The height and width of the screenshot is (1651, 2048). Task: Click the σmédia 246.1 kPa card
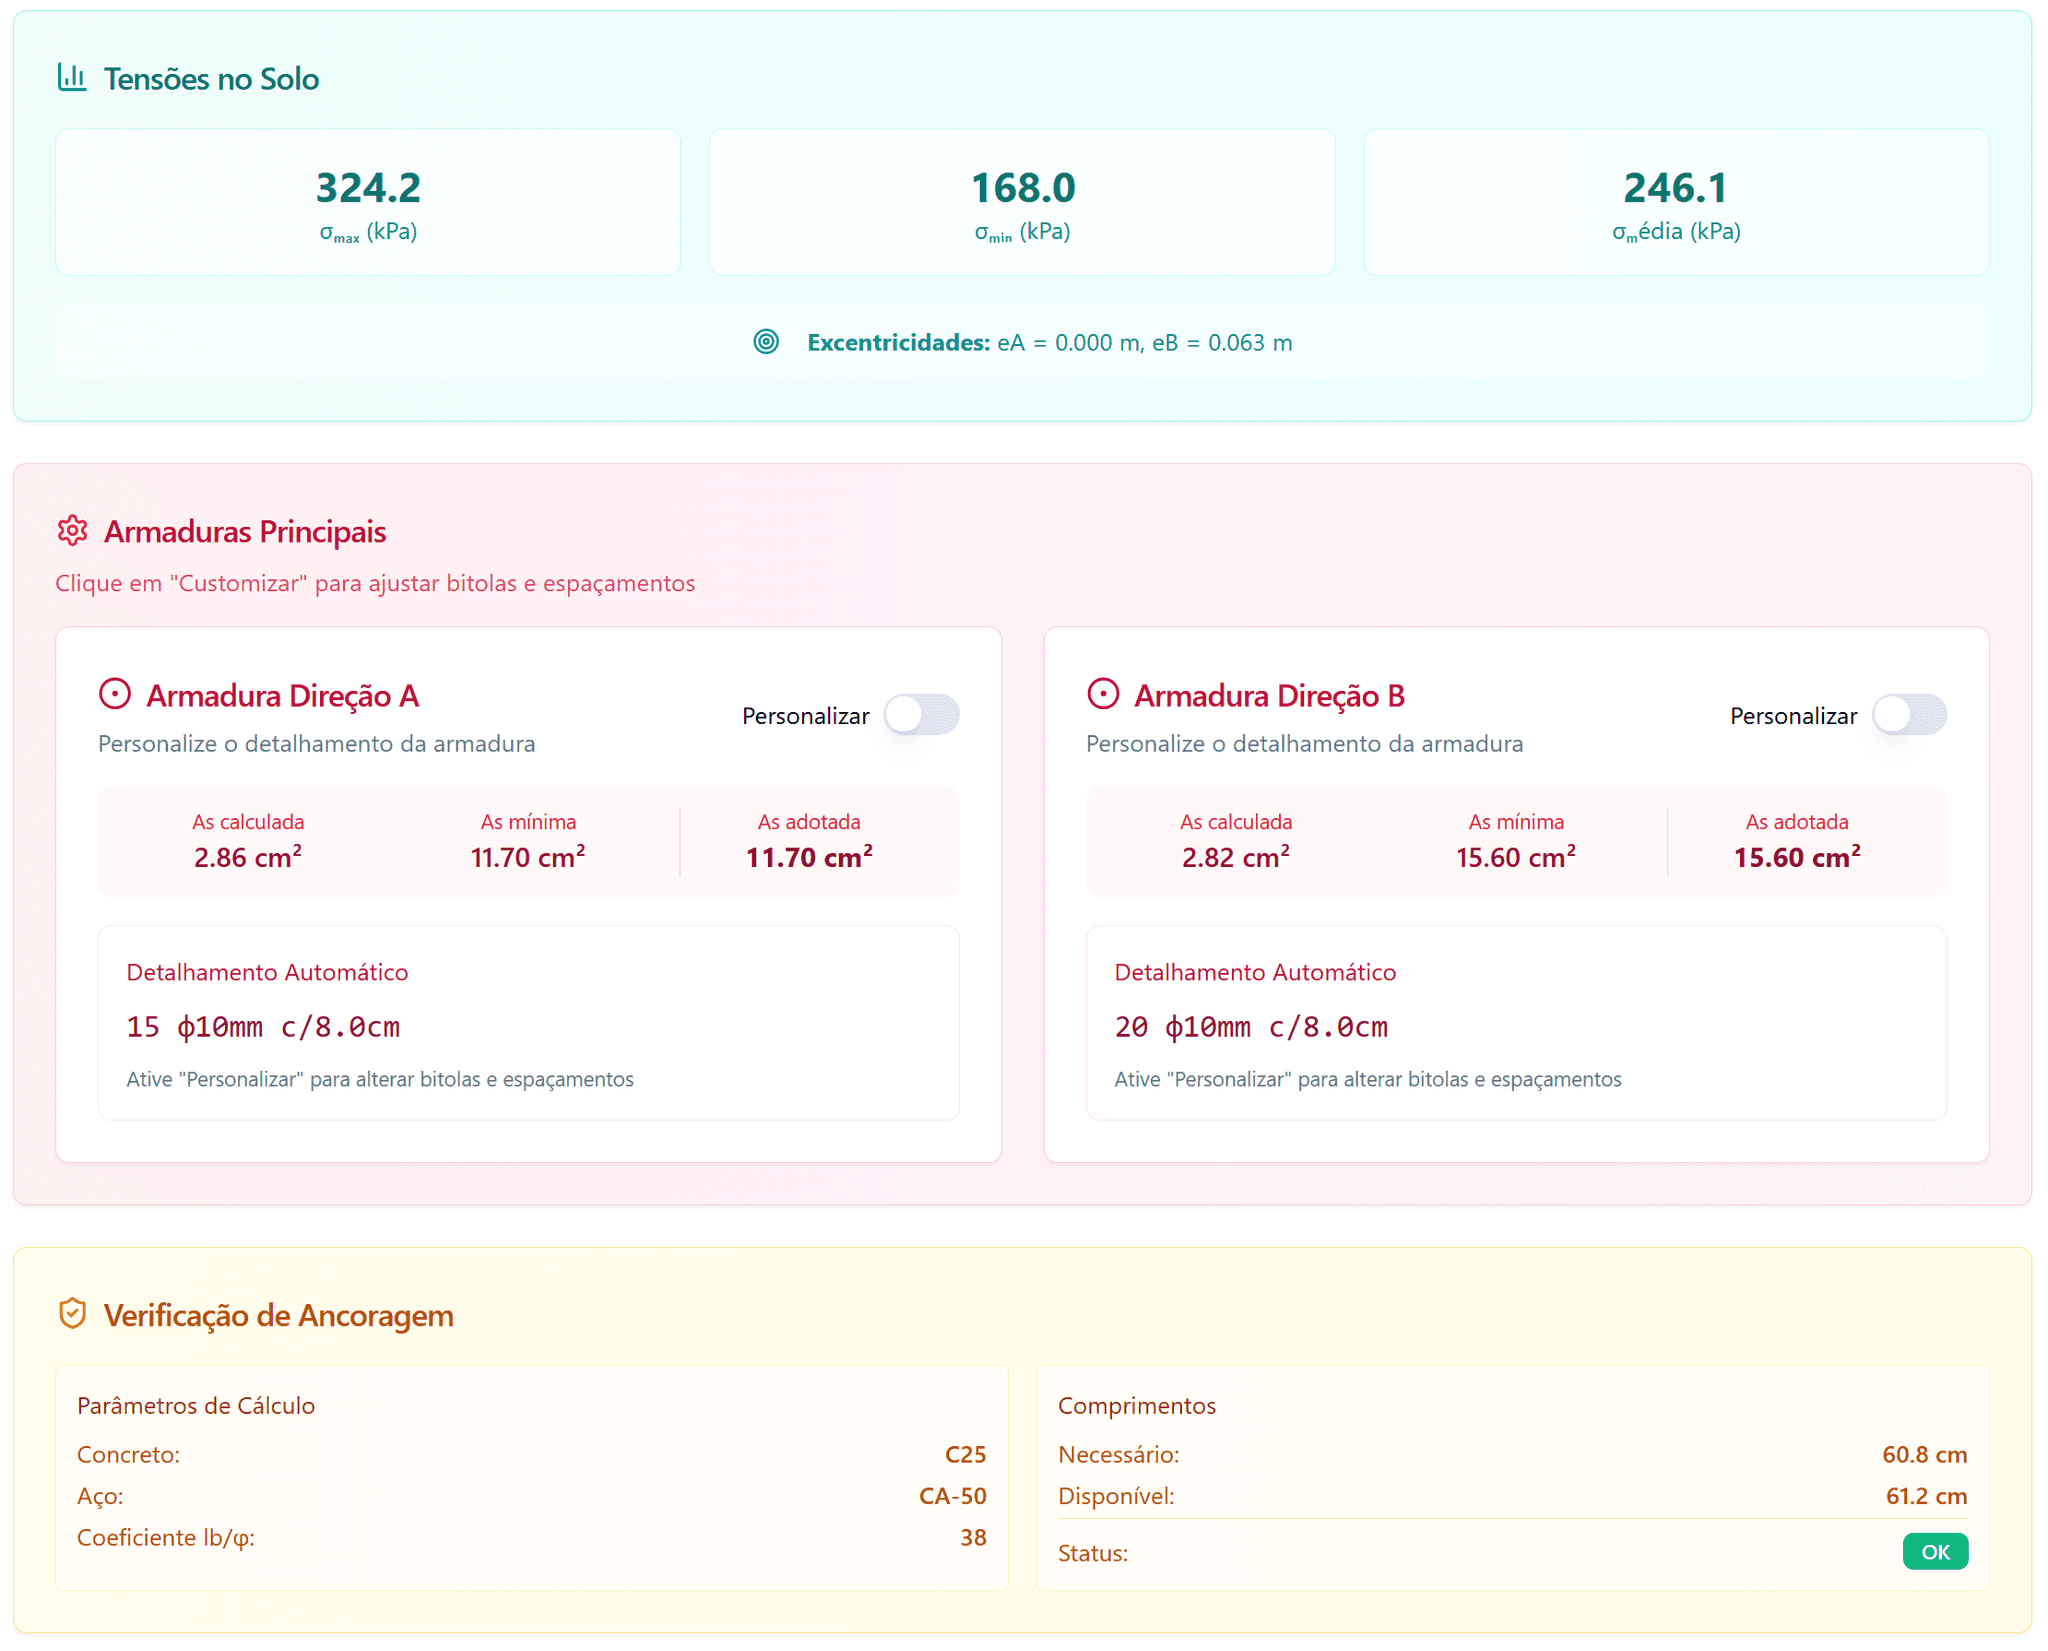point(1676,202)
